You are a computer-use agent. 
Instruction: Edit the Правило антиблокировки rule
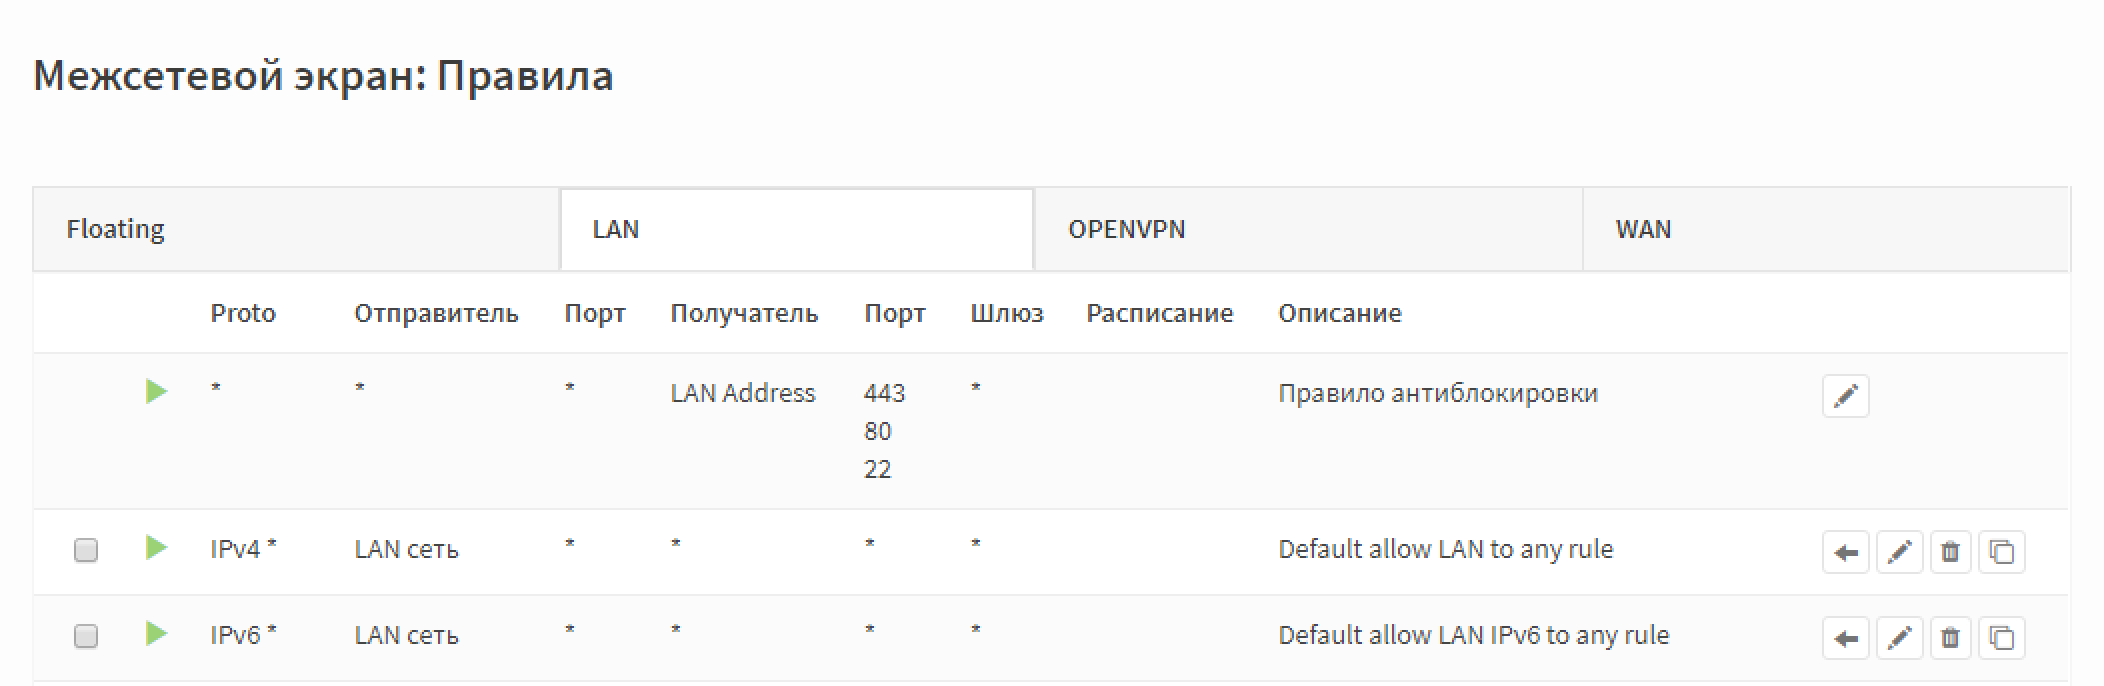click(1845, 396)
